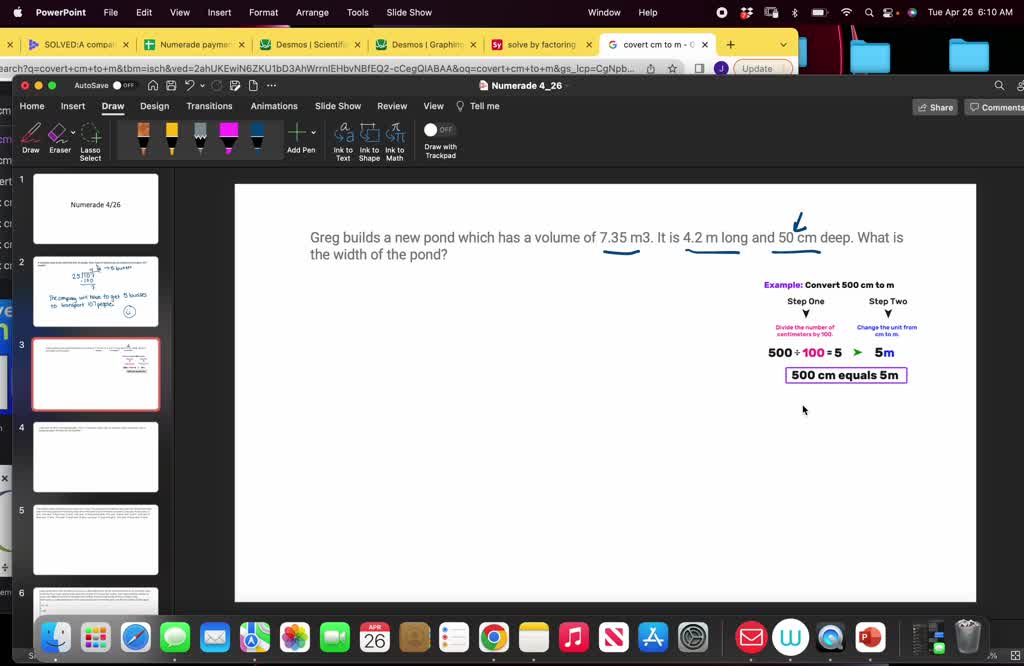1024x666 pixels.
Task: Open the Arrange menu in menu bar
Action: pyautogui.click(x=312, y=13)
